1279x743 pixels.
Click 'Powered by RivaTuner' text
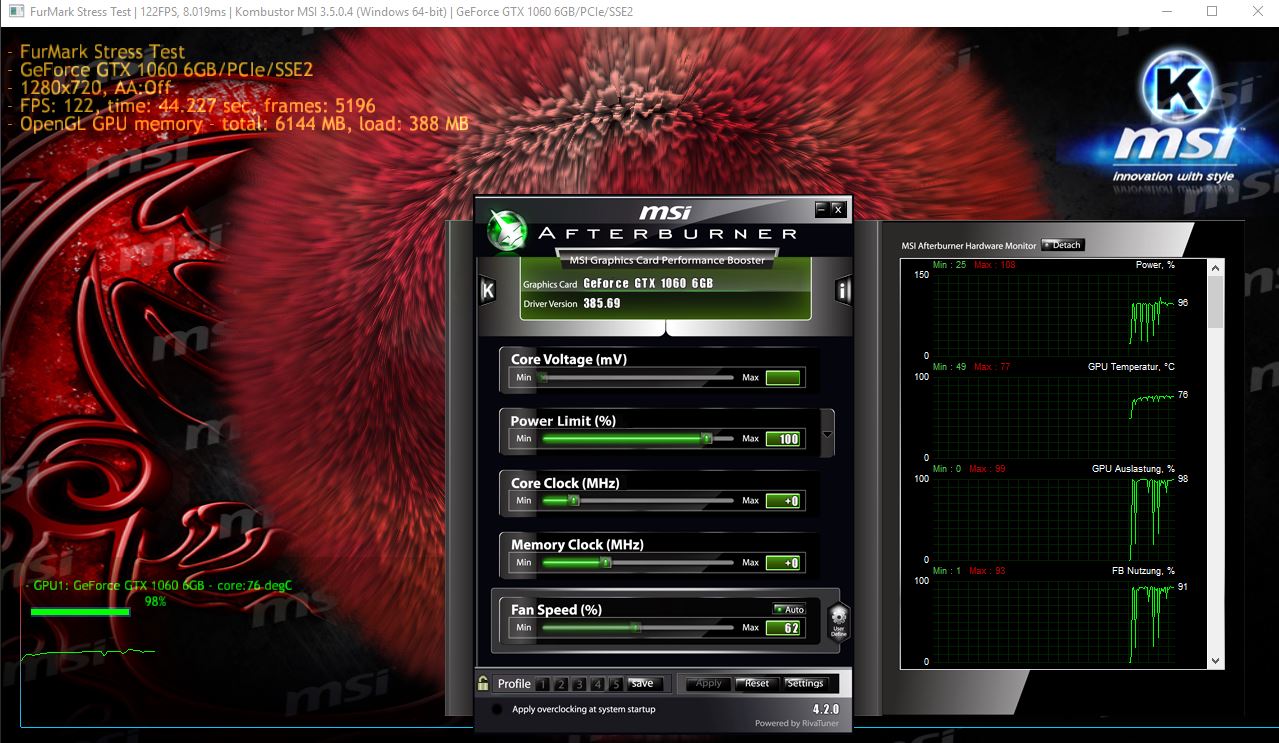pos(797,723)
